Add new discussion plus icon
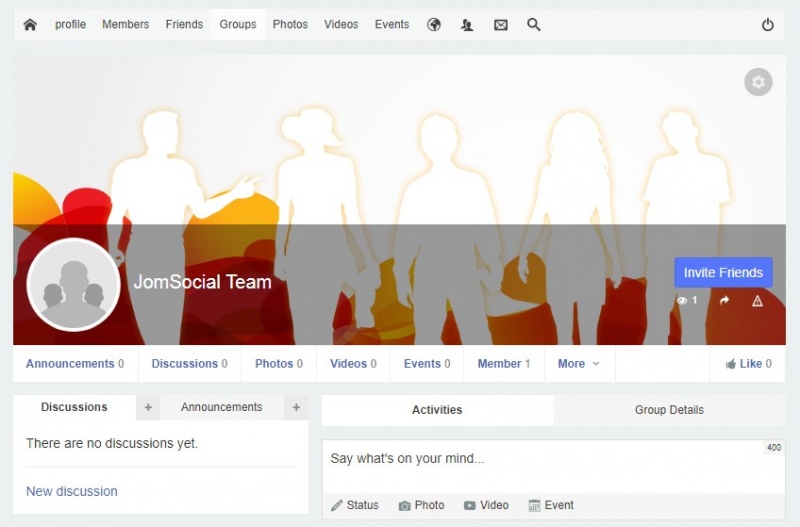Screen dimensions: 800x527 (148, 407)
